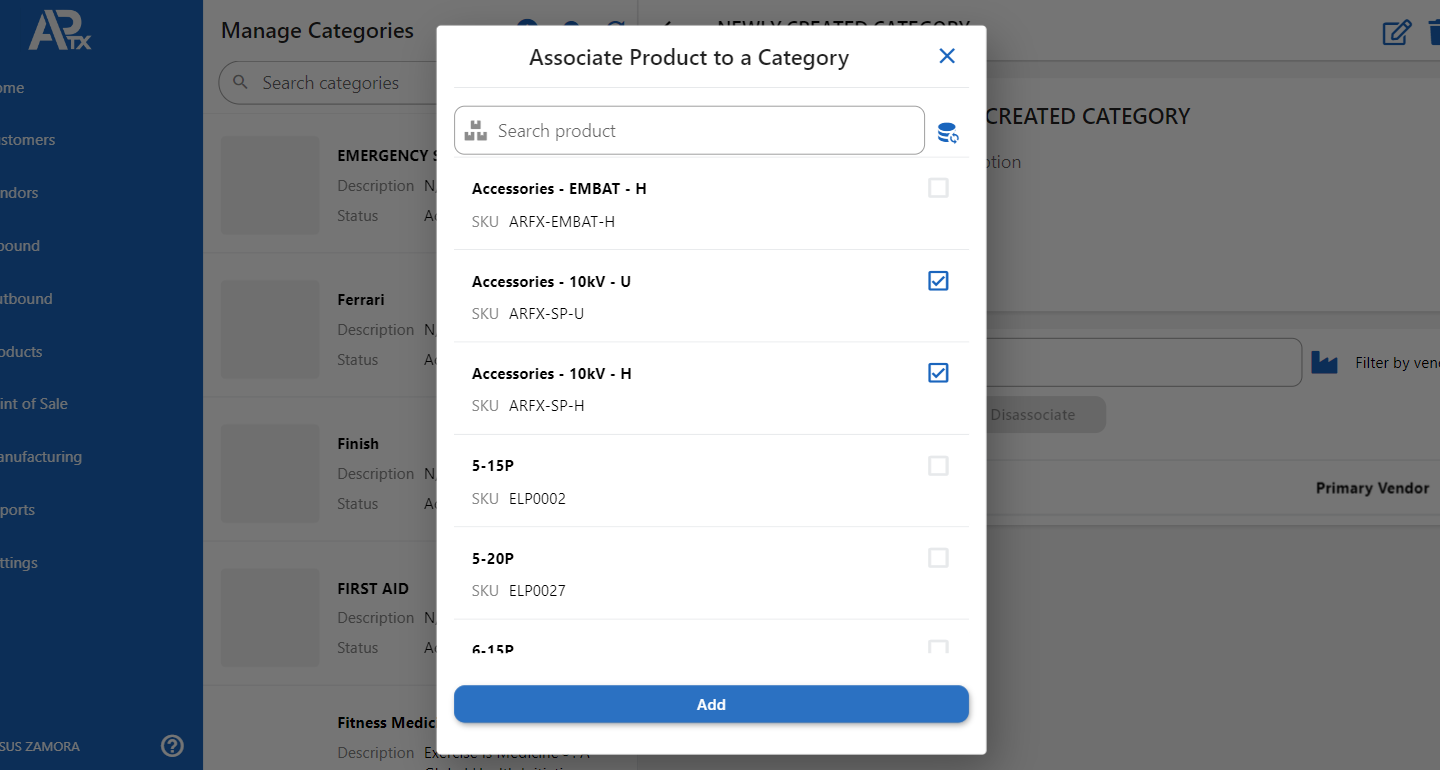
Task: Uncheck the Accessories - 10kV - H checkbox
Action: coord(938,373)
